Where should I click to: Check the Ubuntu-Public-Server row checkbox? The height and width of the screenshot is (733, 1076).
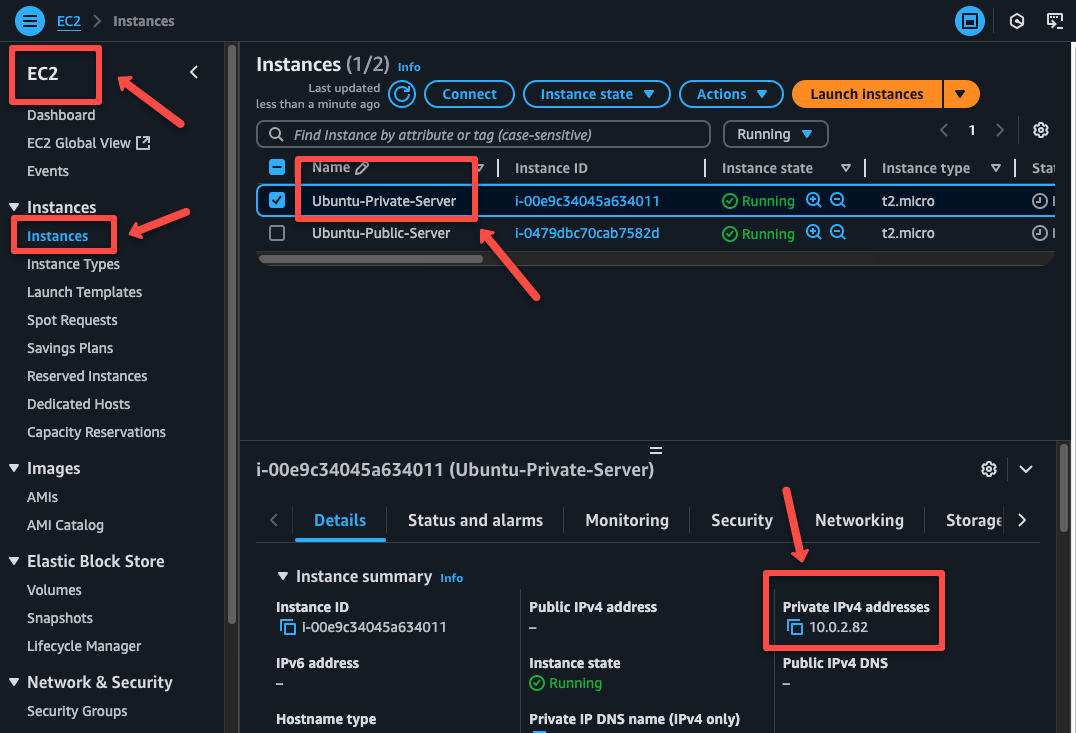(277, 232)
